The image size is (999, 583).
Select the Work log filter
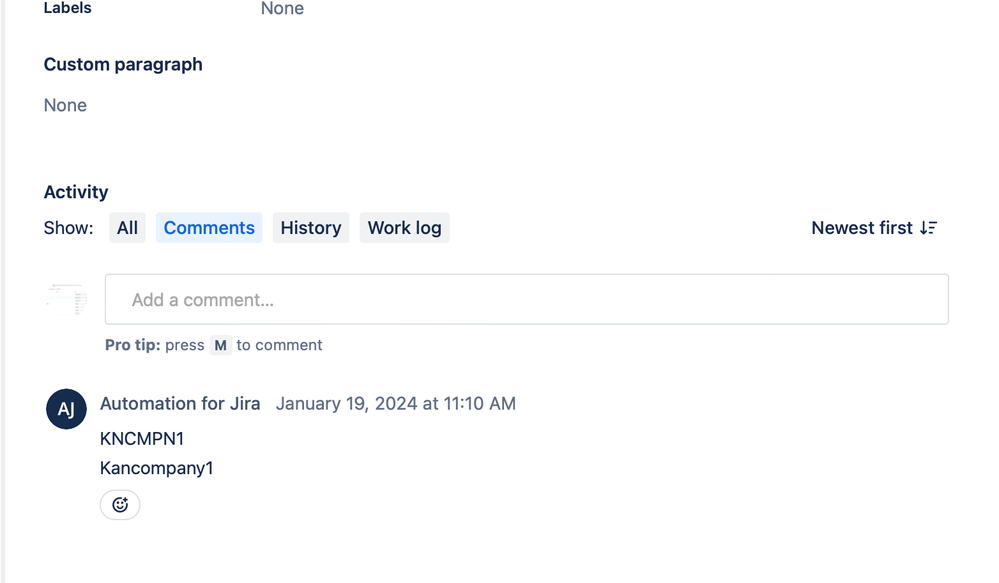point(404,228)
